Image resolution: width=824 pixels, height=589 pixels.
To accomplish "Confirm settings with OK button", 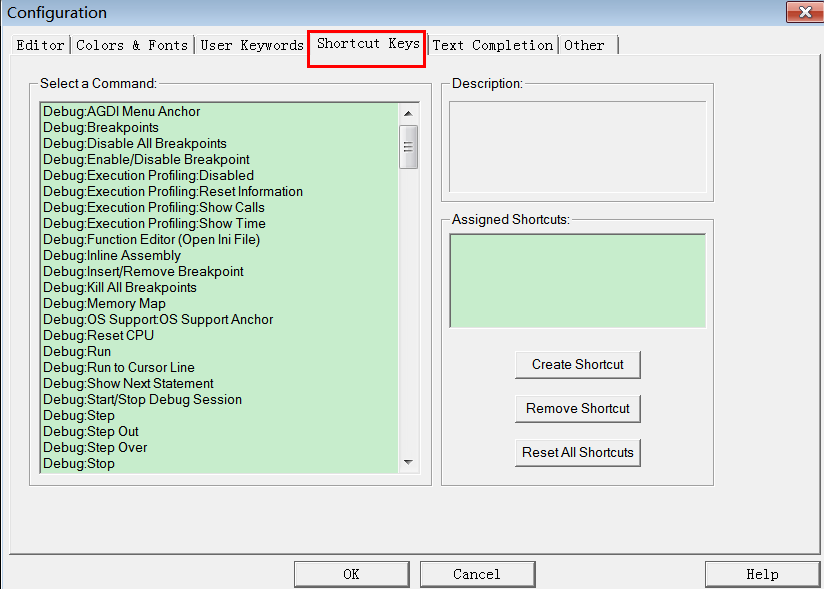I will click(x=351, y=573).
